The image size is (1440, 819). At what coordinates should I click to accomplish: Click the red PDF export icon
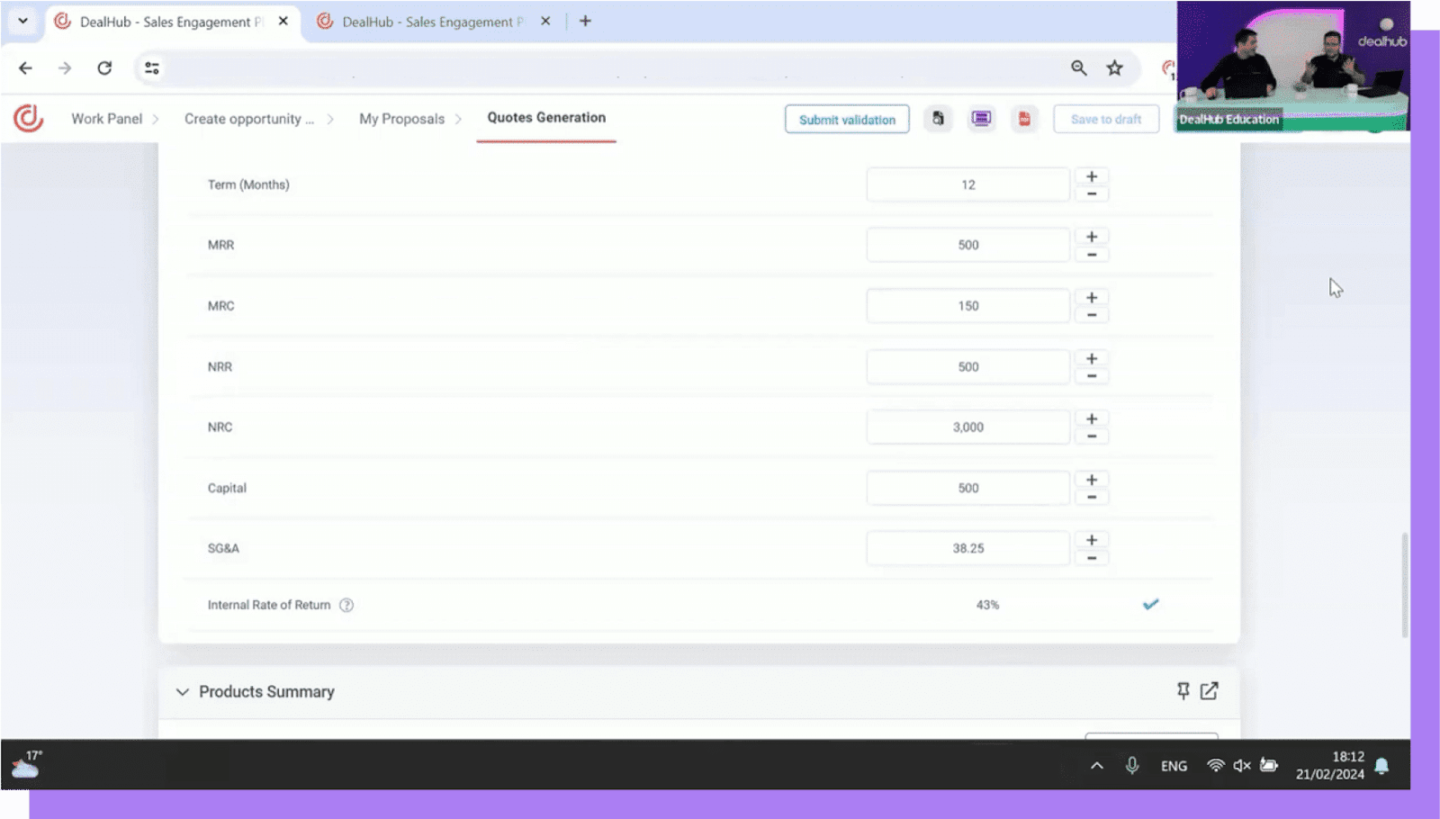[1024, 119]
